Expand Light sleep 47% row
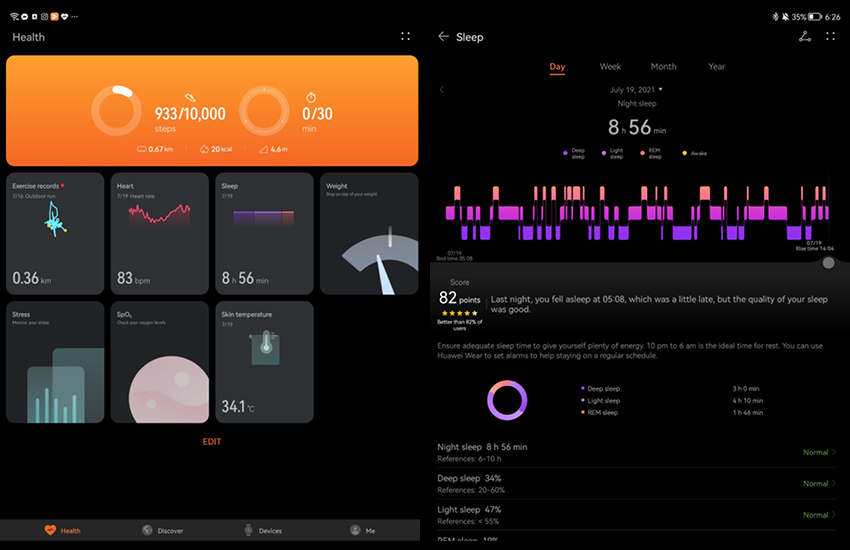Image resolution: width=850 pixels, height=550 pixels. [835, 515]
